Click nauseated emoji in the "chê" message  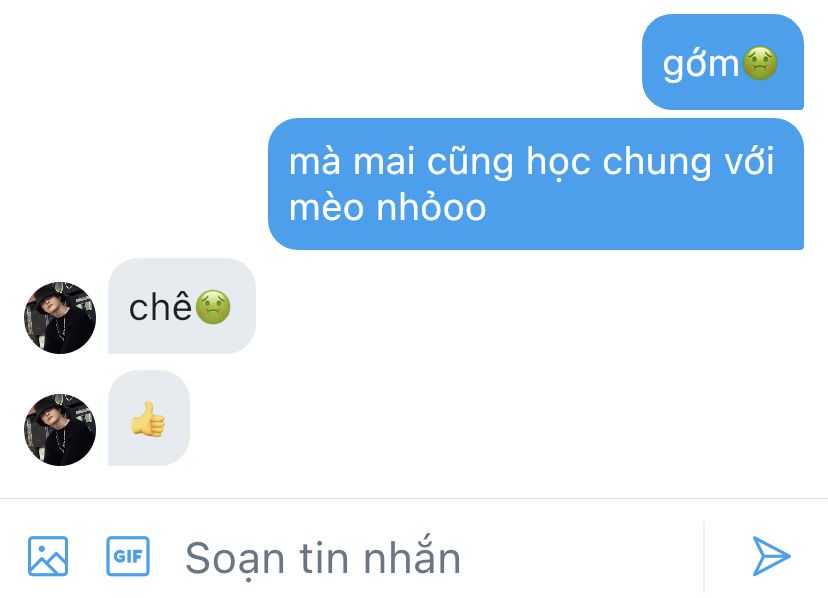[x=213, y=306]
